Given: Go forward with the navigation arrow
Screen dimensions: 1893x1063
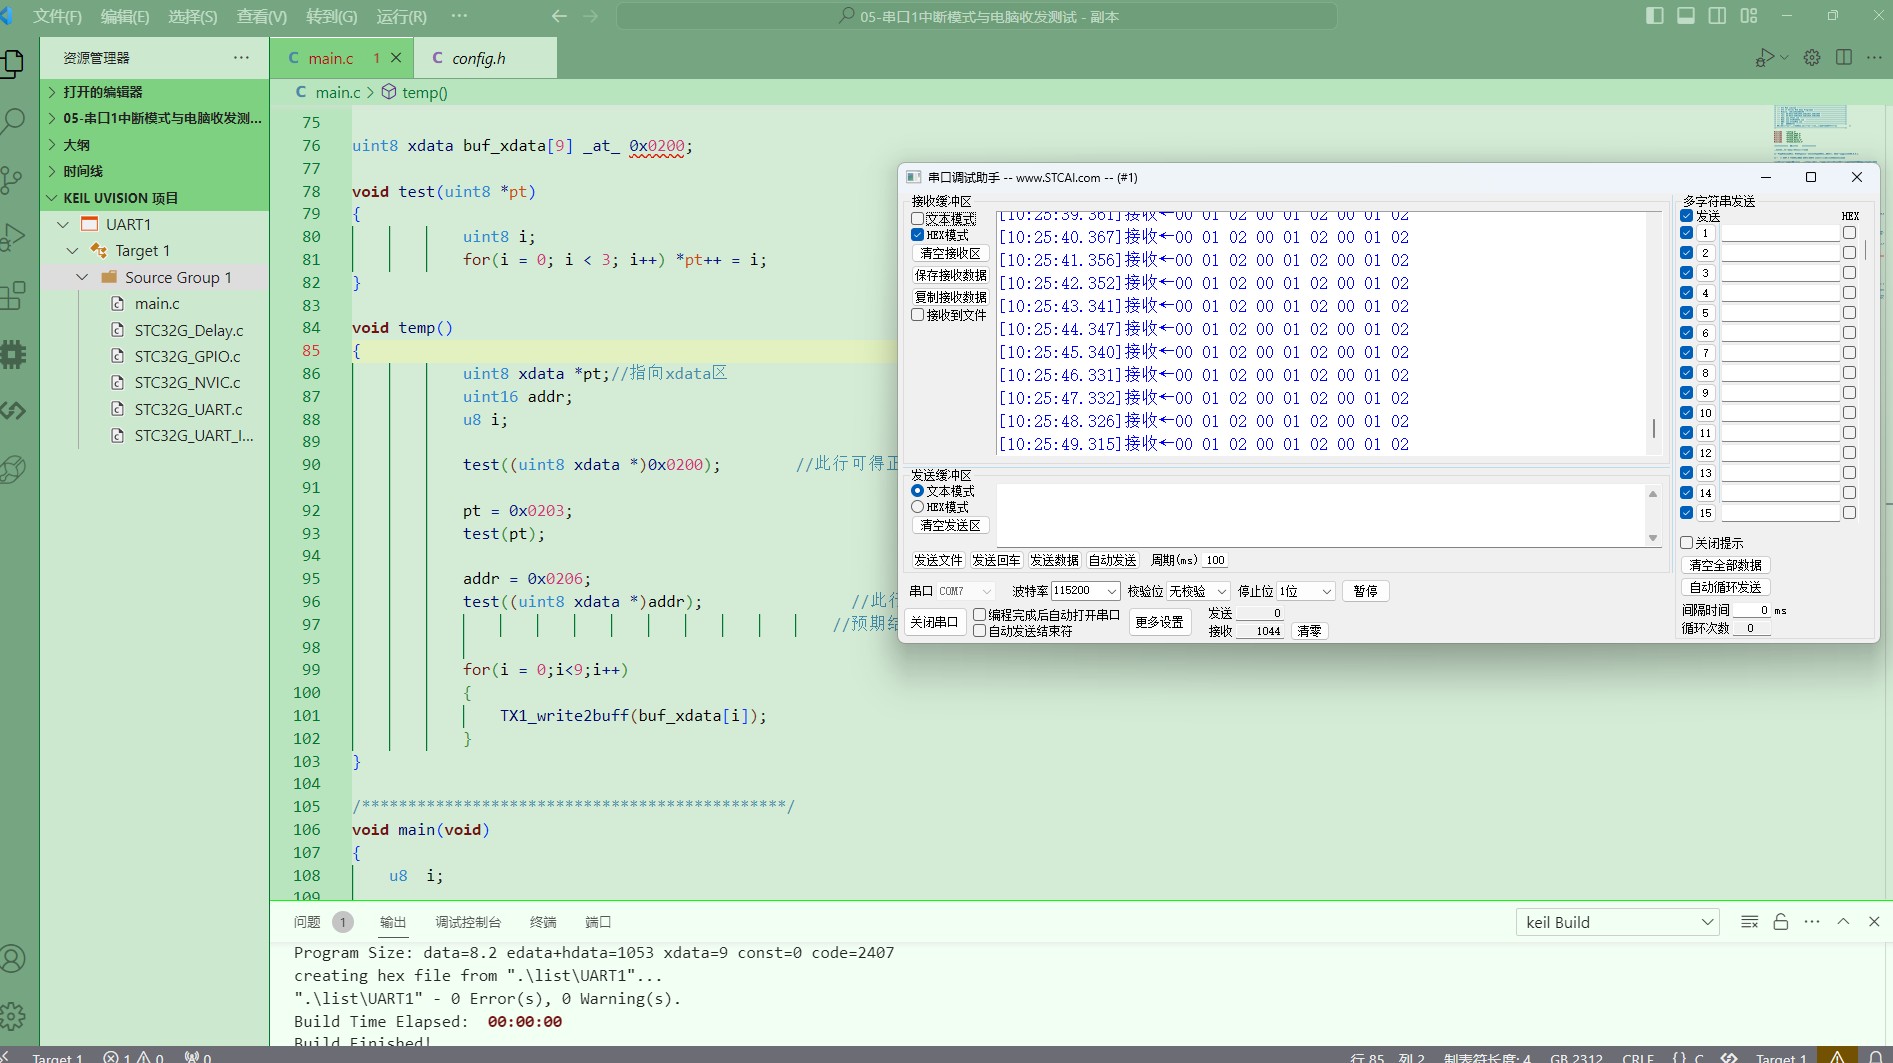Looking at the screenshot, I should (591, 16).
